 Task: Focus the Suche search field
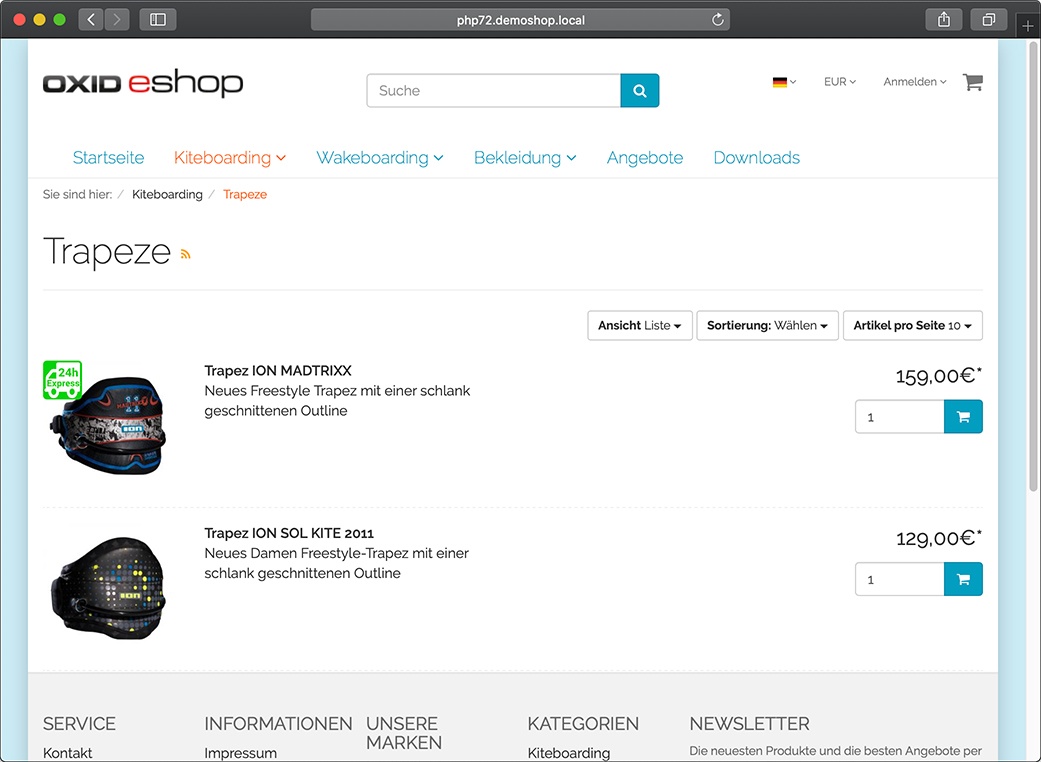click(494, 90)
